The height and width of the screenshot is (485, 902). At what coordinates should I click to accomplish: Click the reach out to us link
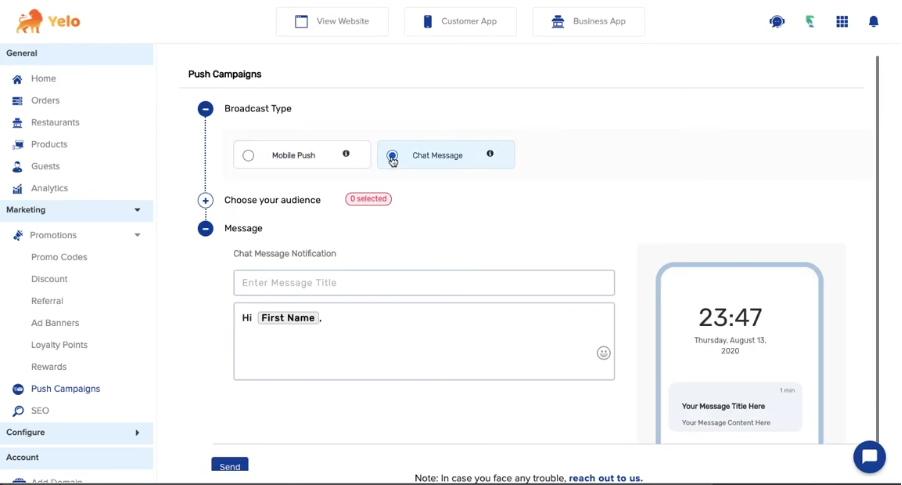coord(606,478)
